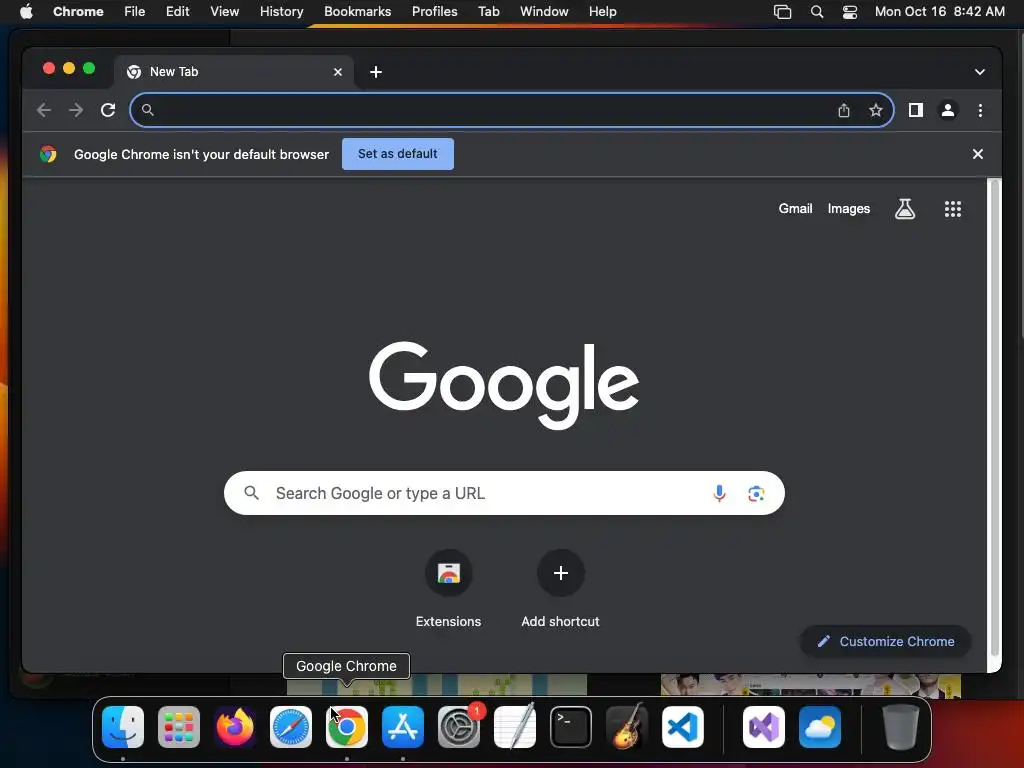Open the Bookmarks menu

(357, 12)
